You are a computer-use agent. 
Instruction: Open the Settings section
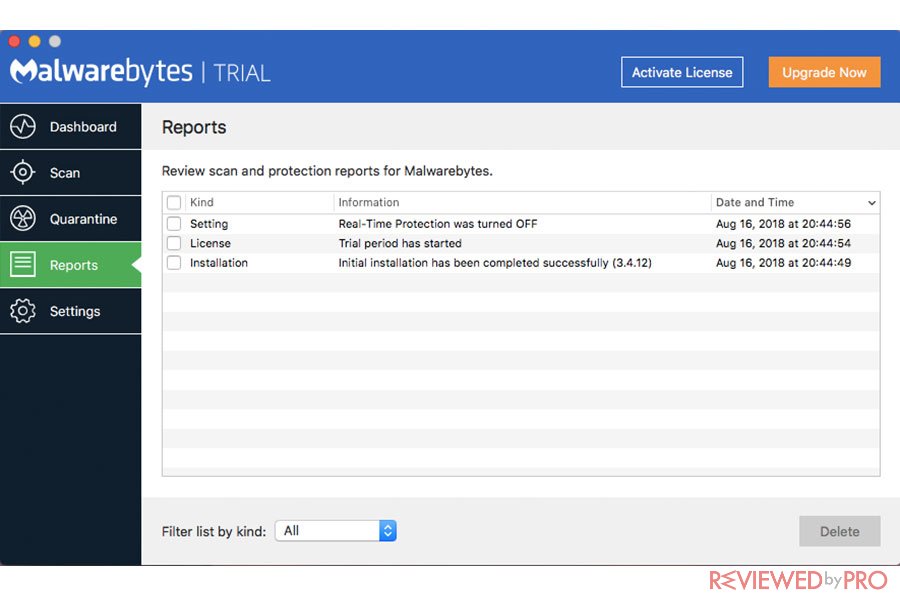(71, 311)
